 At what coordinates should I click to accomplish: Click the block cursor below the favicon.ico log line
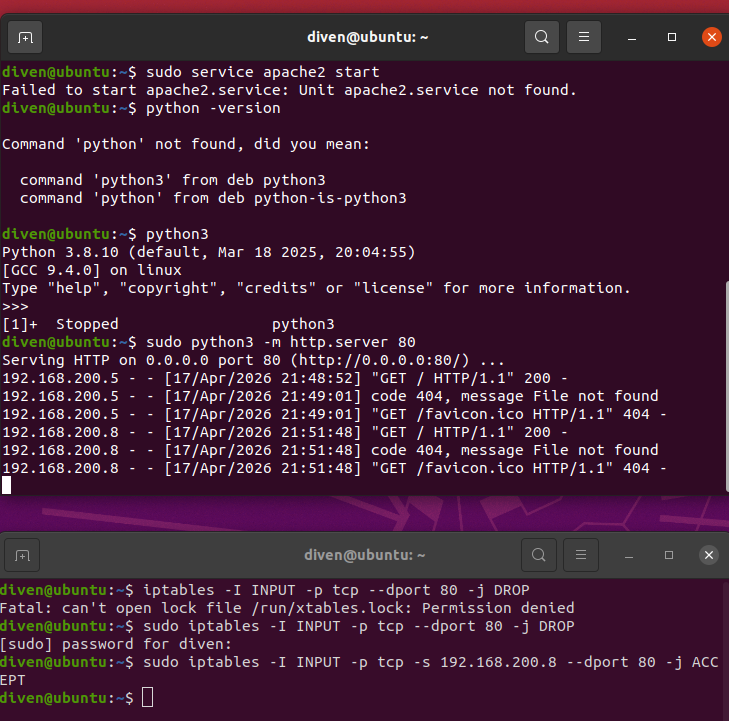(7, 485)
